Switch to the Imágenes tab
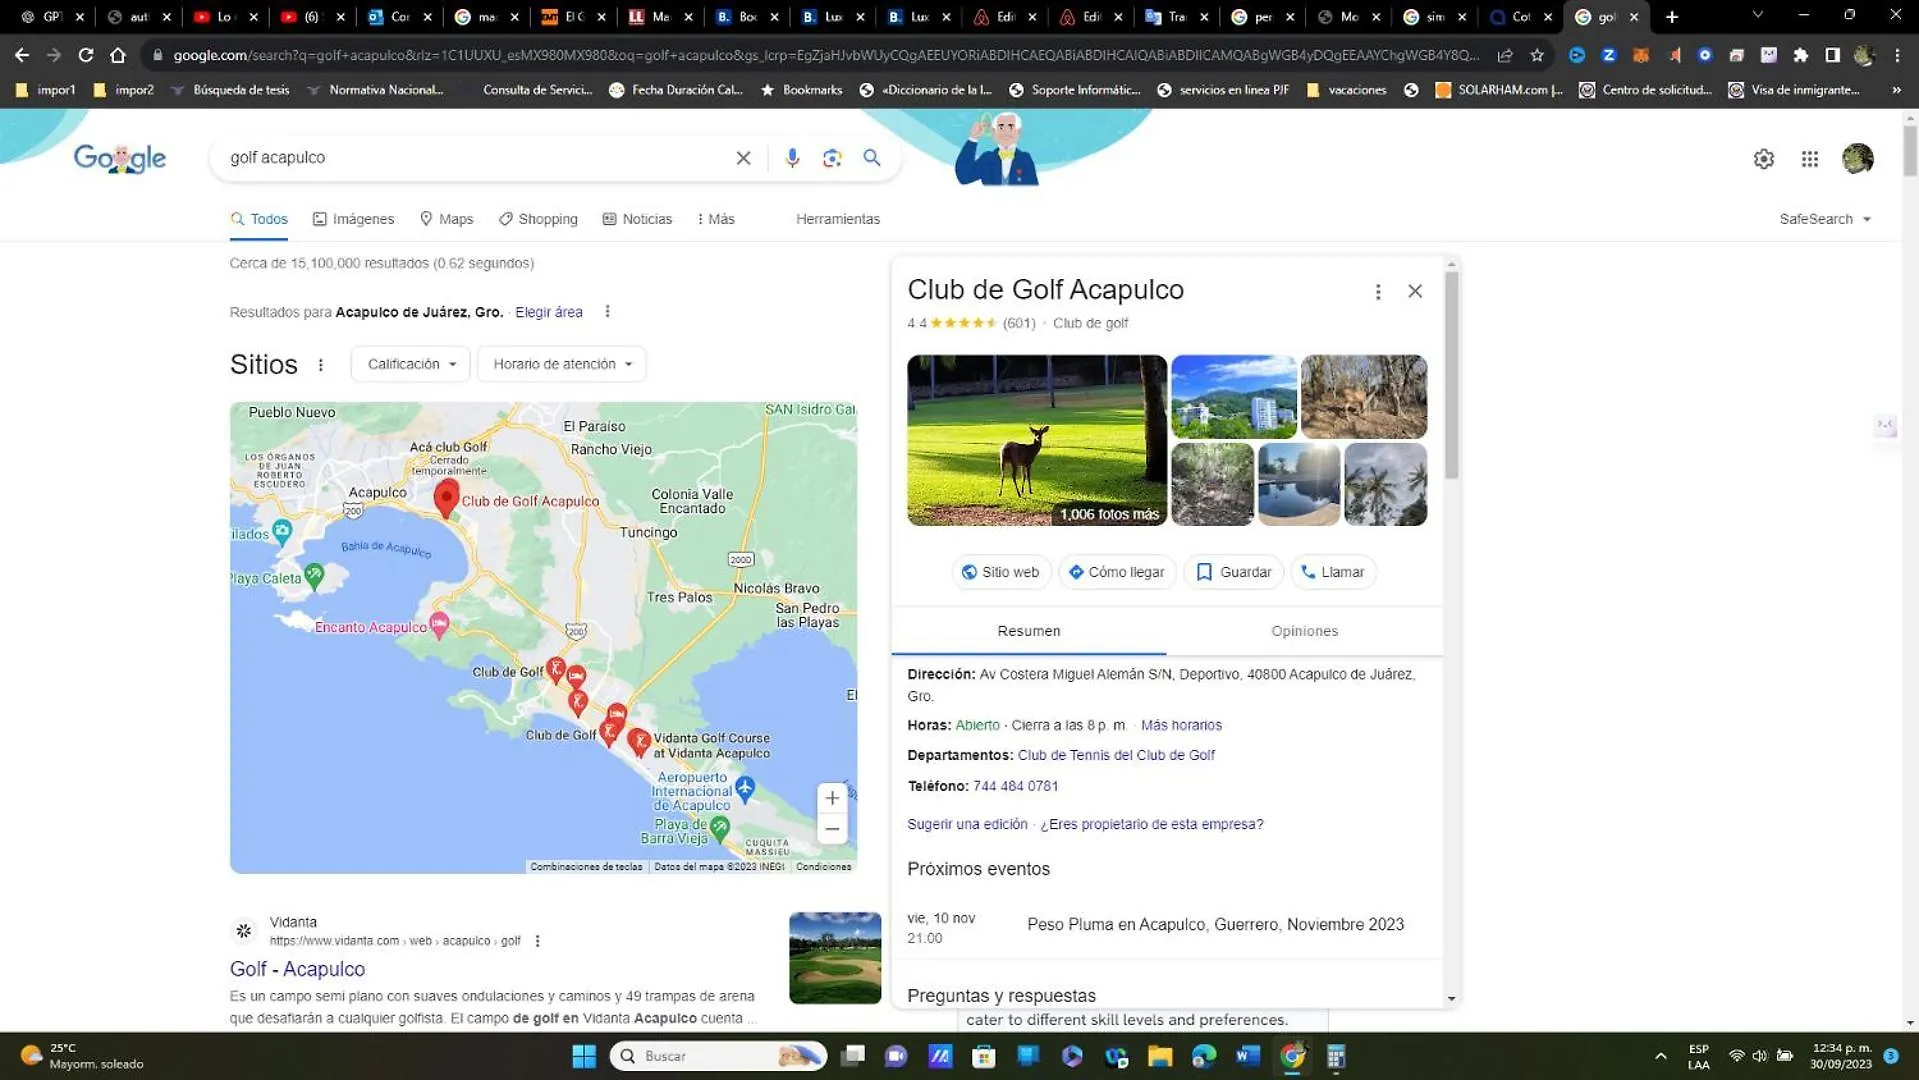 [353, 219]
